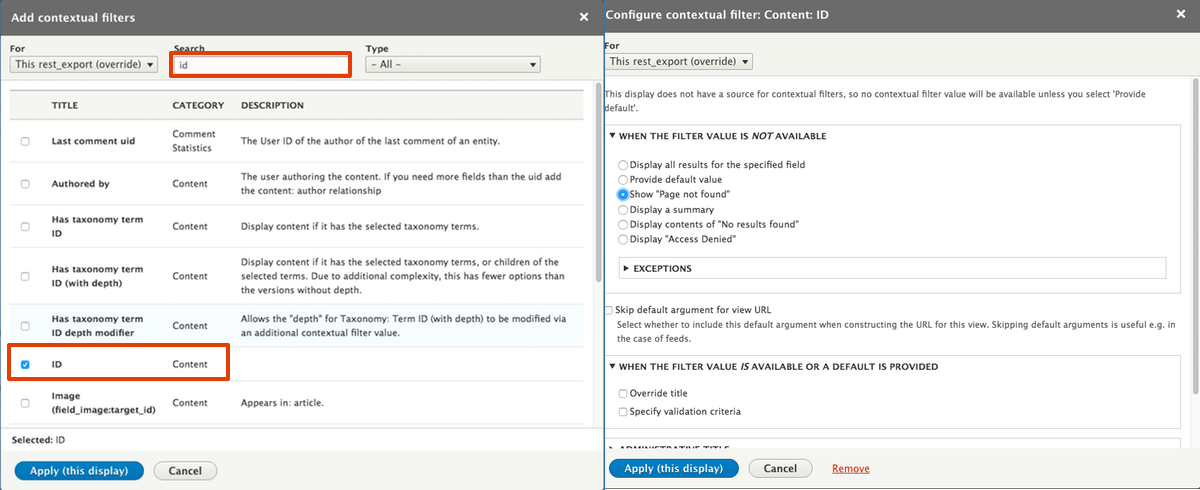Click the TITLE column header

pos(65,105)
